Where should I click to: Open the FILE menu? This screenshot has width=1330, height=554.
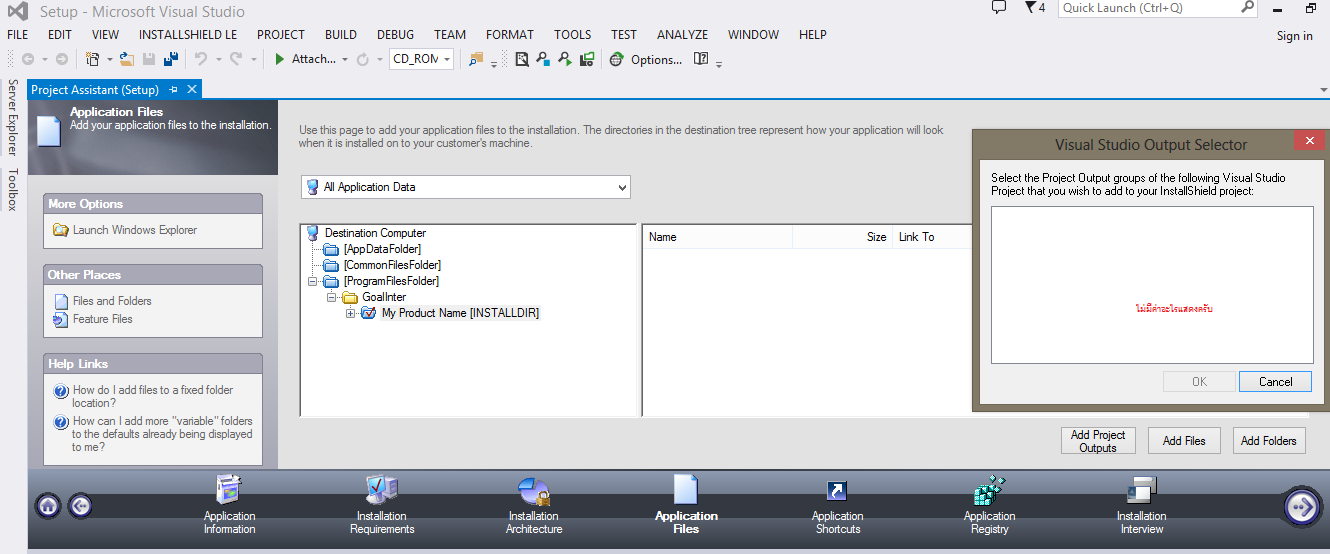(x=17, y=34)
